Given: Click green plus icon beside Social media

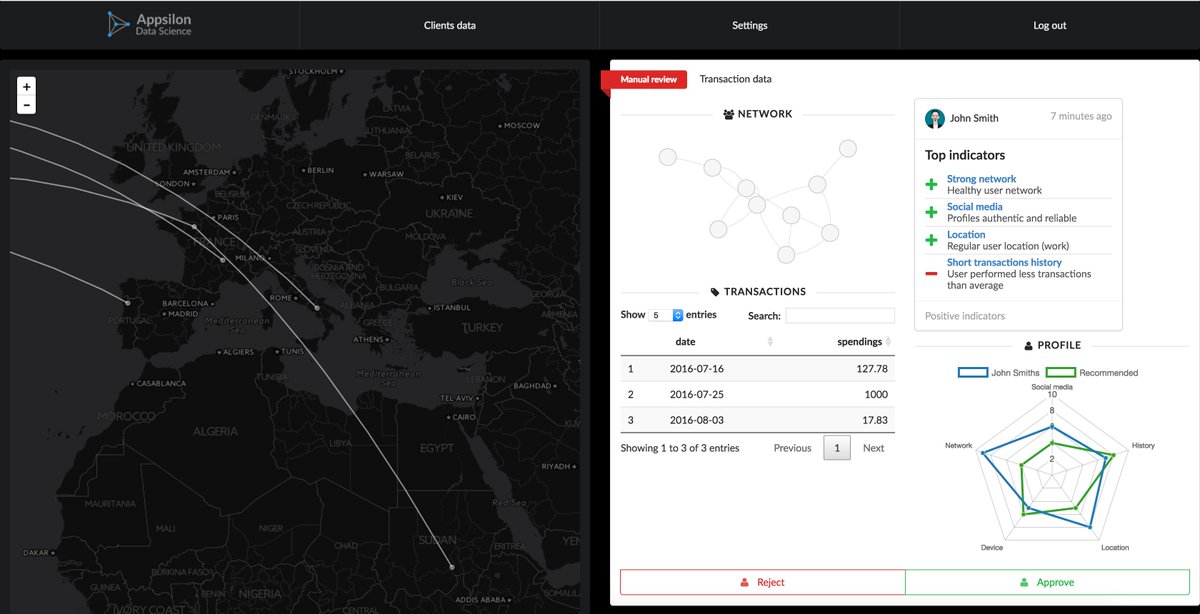Looking at the screenshot, I should 931,213.
